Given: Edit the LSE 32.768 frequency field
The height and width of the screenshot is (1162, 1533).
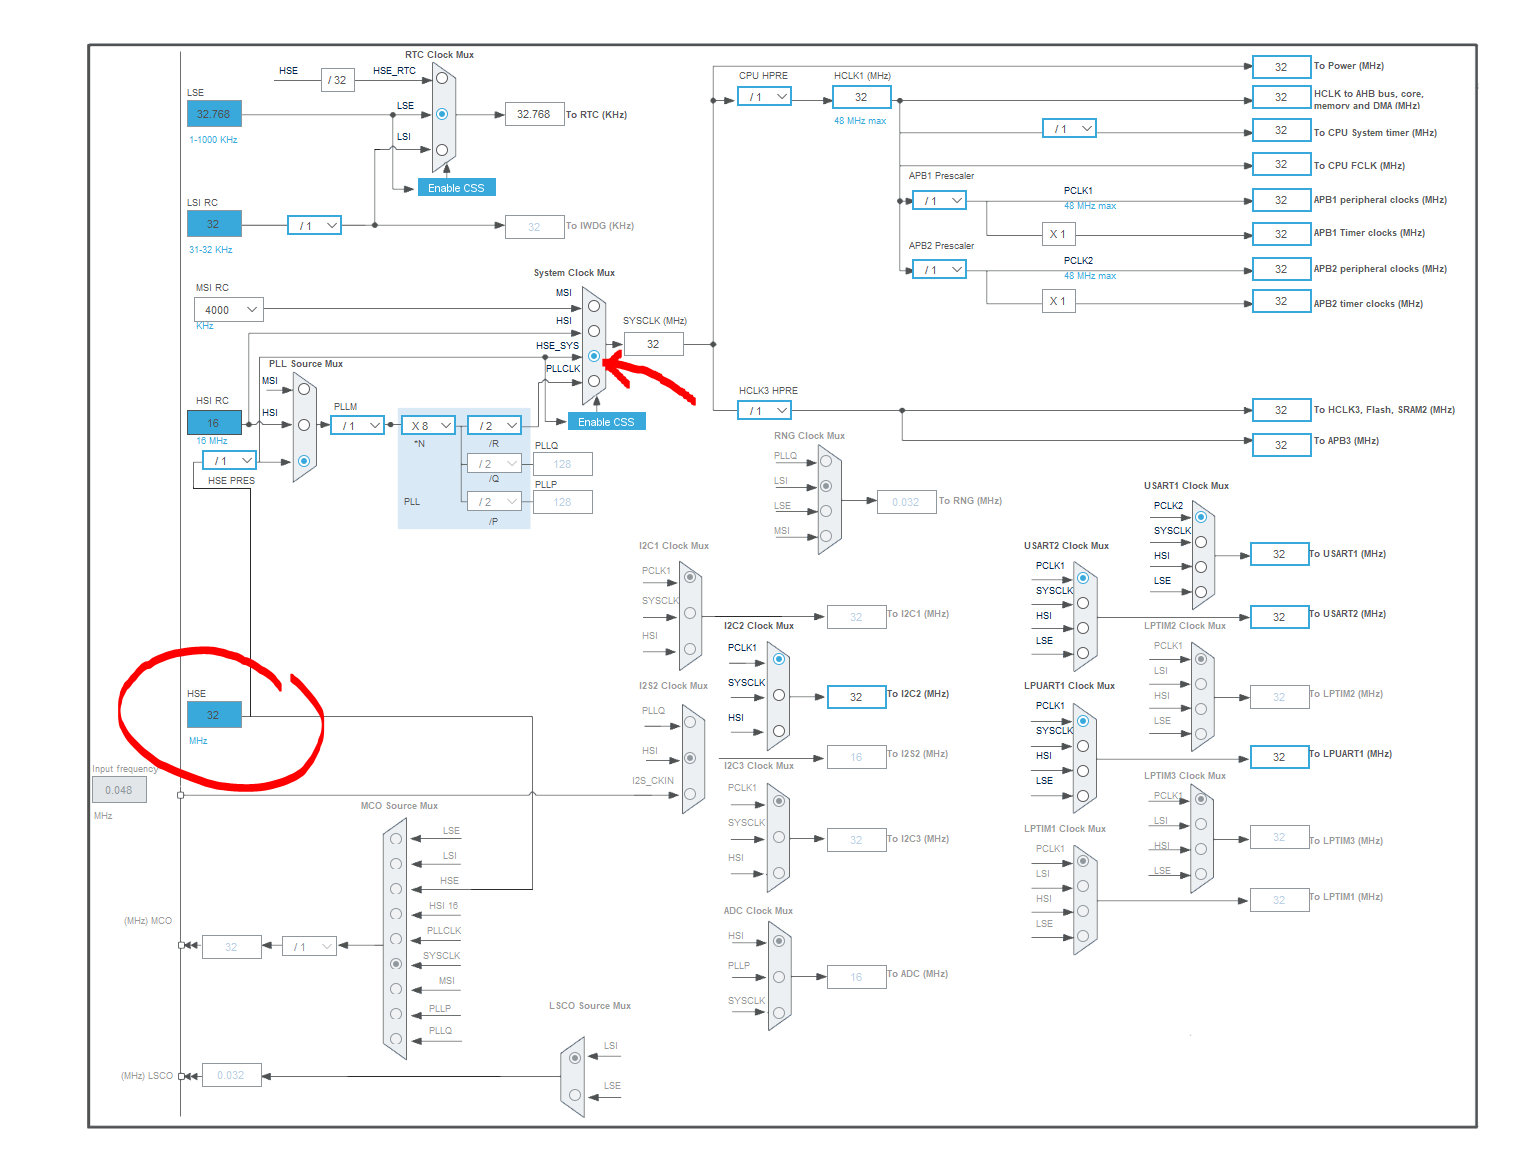Looking at the screenshot, I should click(x=213, y=113).
